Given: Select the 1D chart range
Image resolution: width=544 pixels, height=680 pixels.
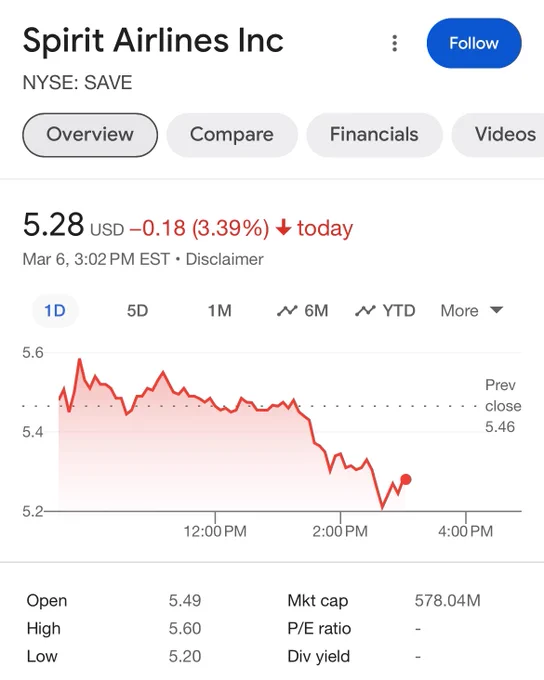Looking at the screenshot, I should pos(55,311).
